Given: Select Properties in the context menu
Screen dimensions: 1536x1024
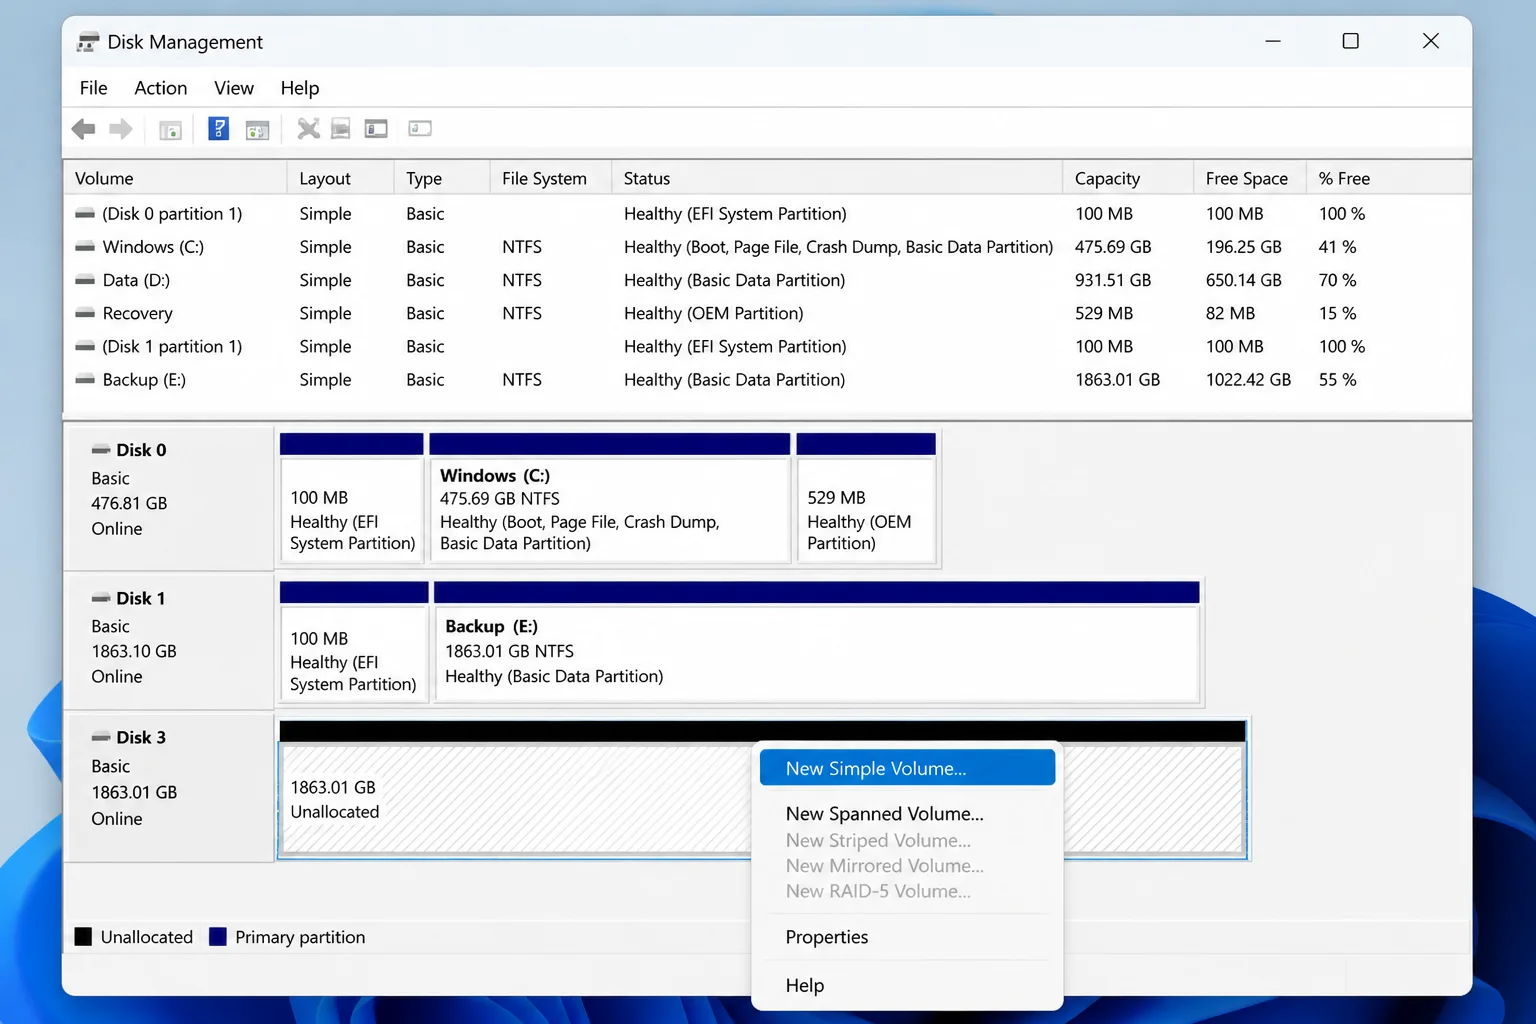Looking at the screenshot, I should (x=907, y=937).
